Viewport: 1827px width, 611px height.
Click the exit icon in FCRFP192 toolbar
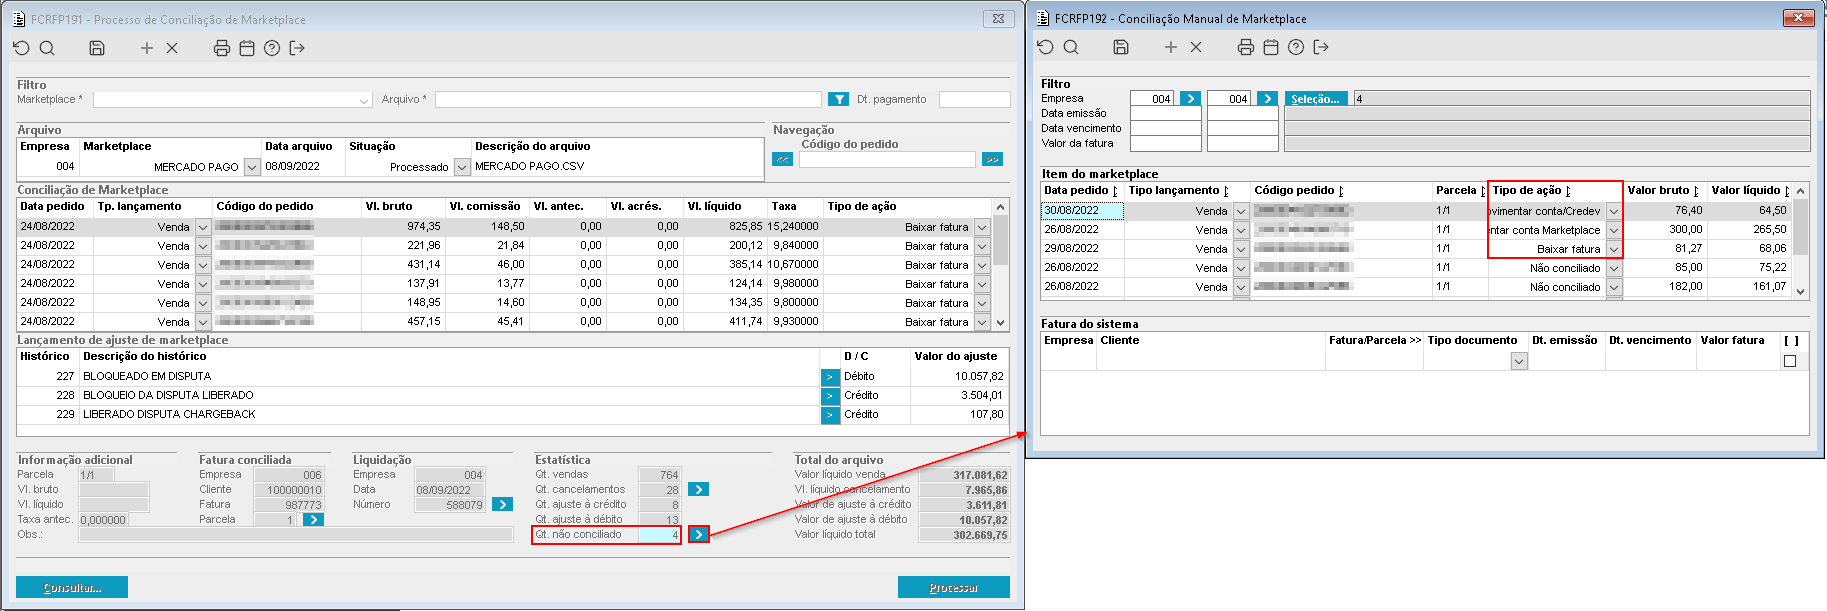click(x=1321, y=47)
